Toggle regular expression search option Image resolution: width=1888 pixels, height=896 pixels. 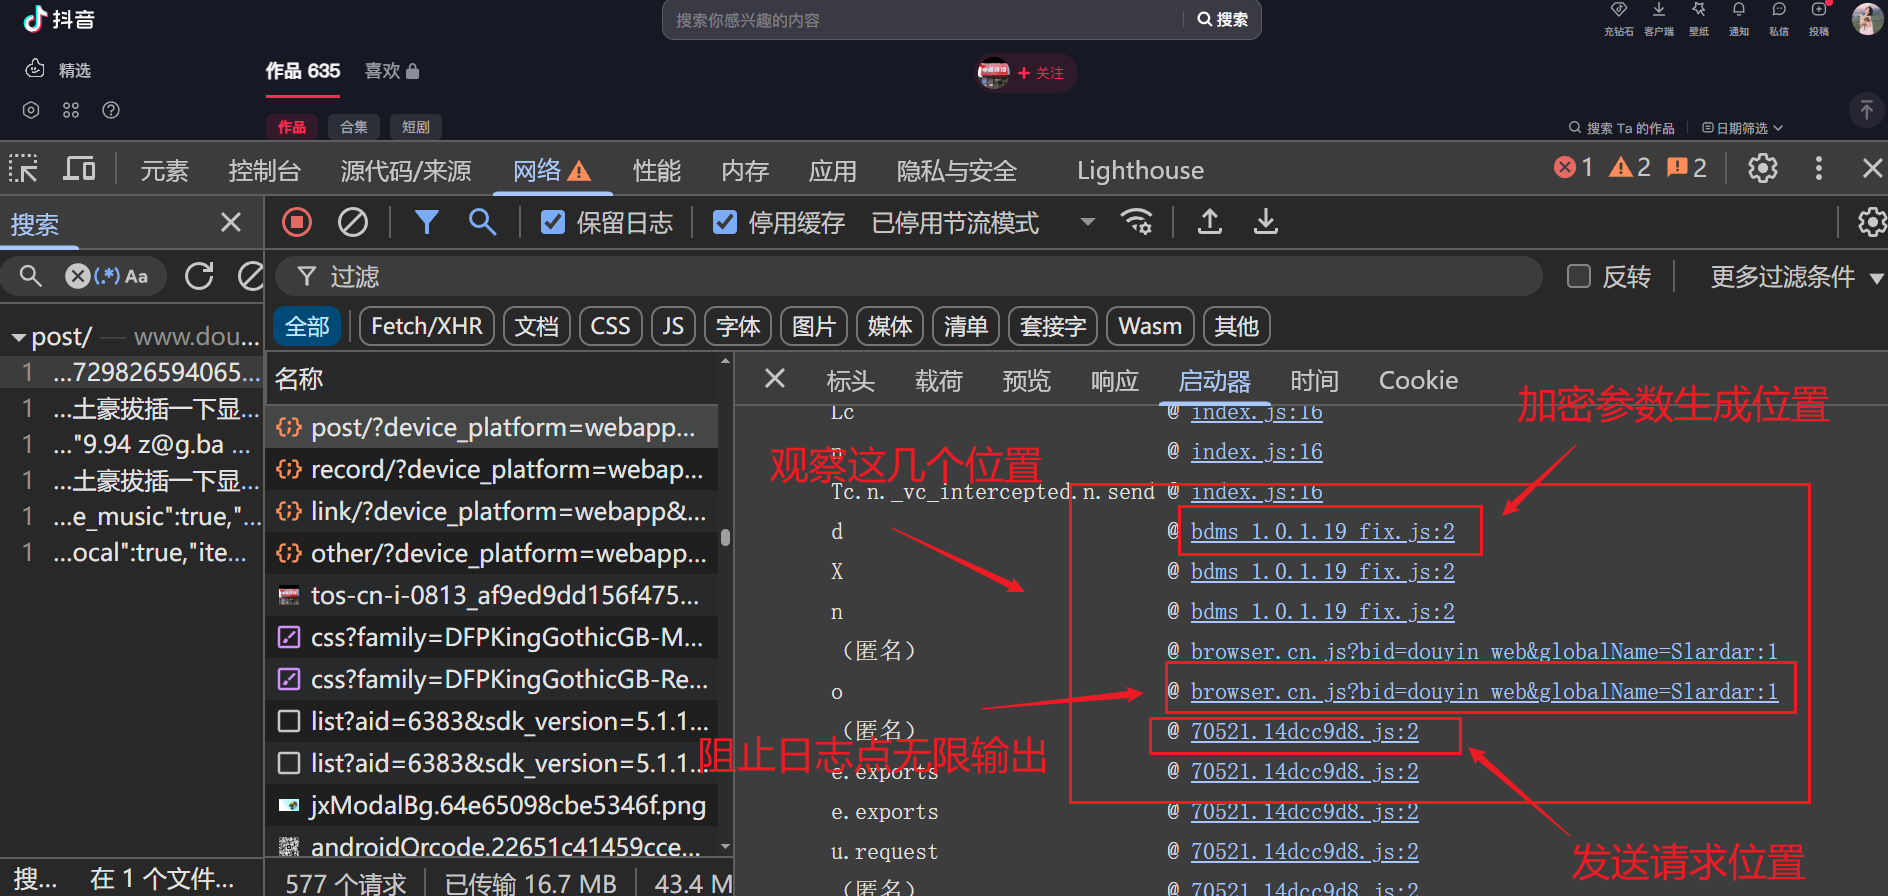[x=108, y=276]
